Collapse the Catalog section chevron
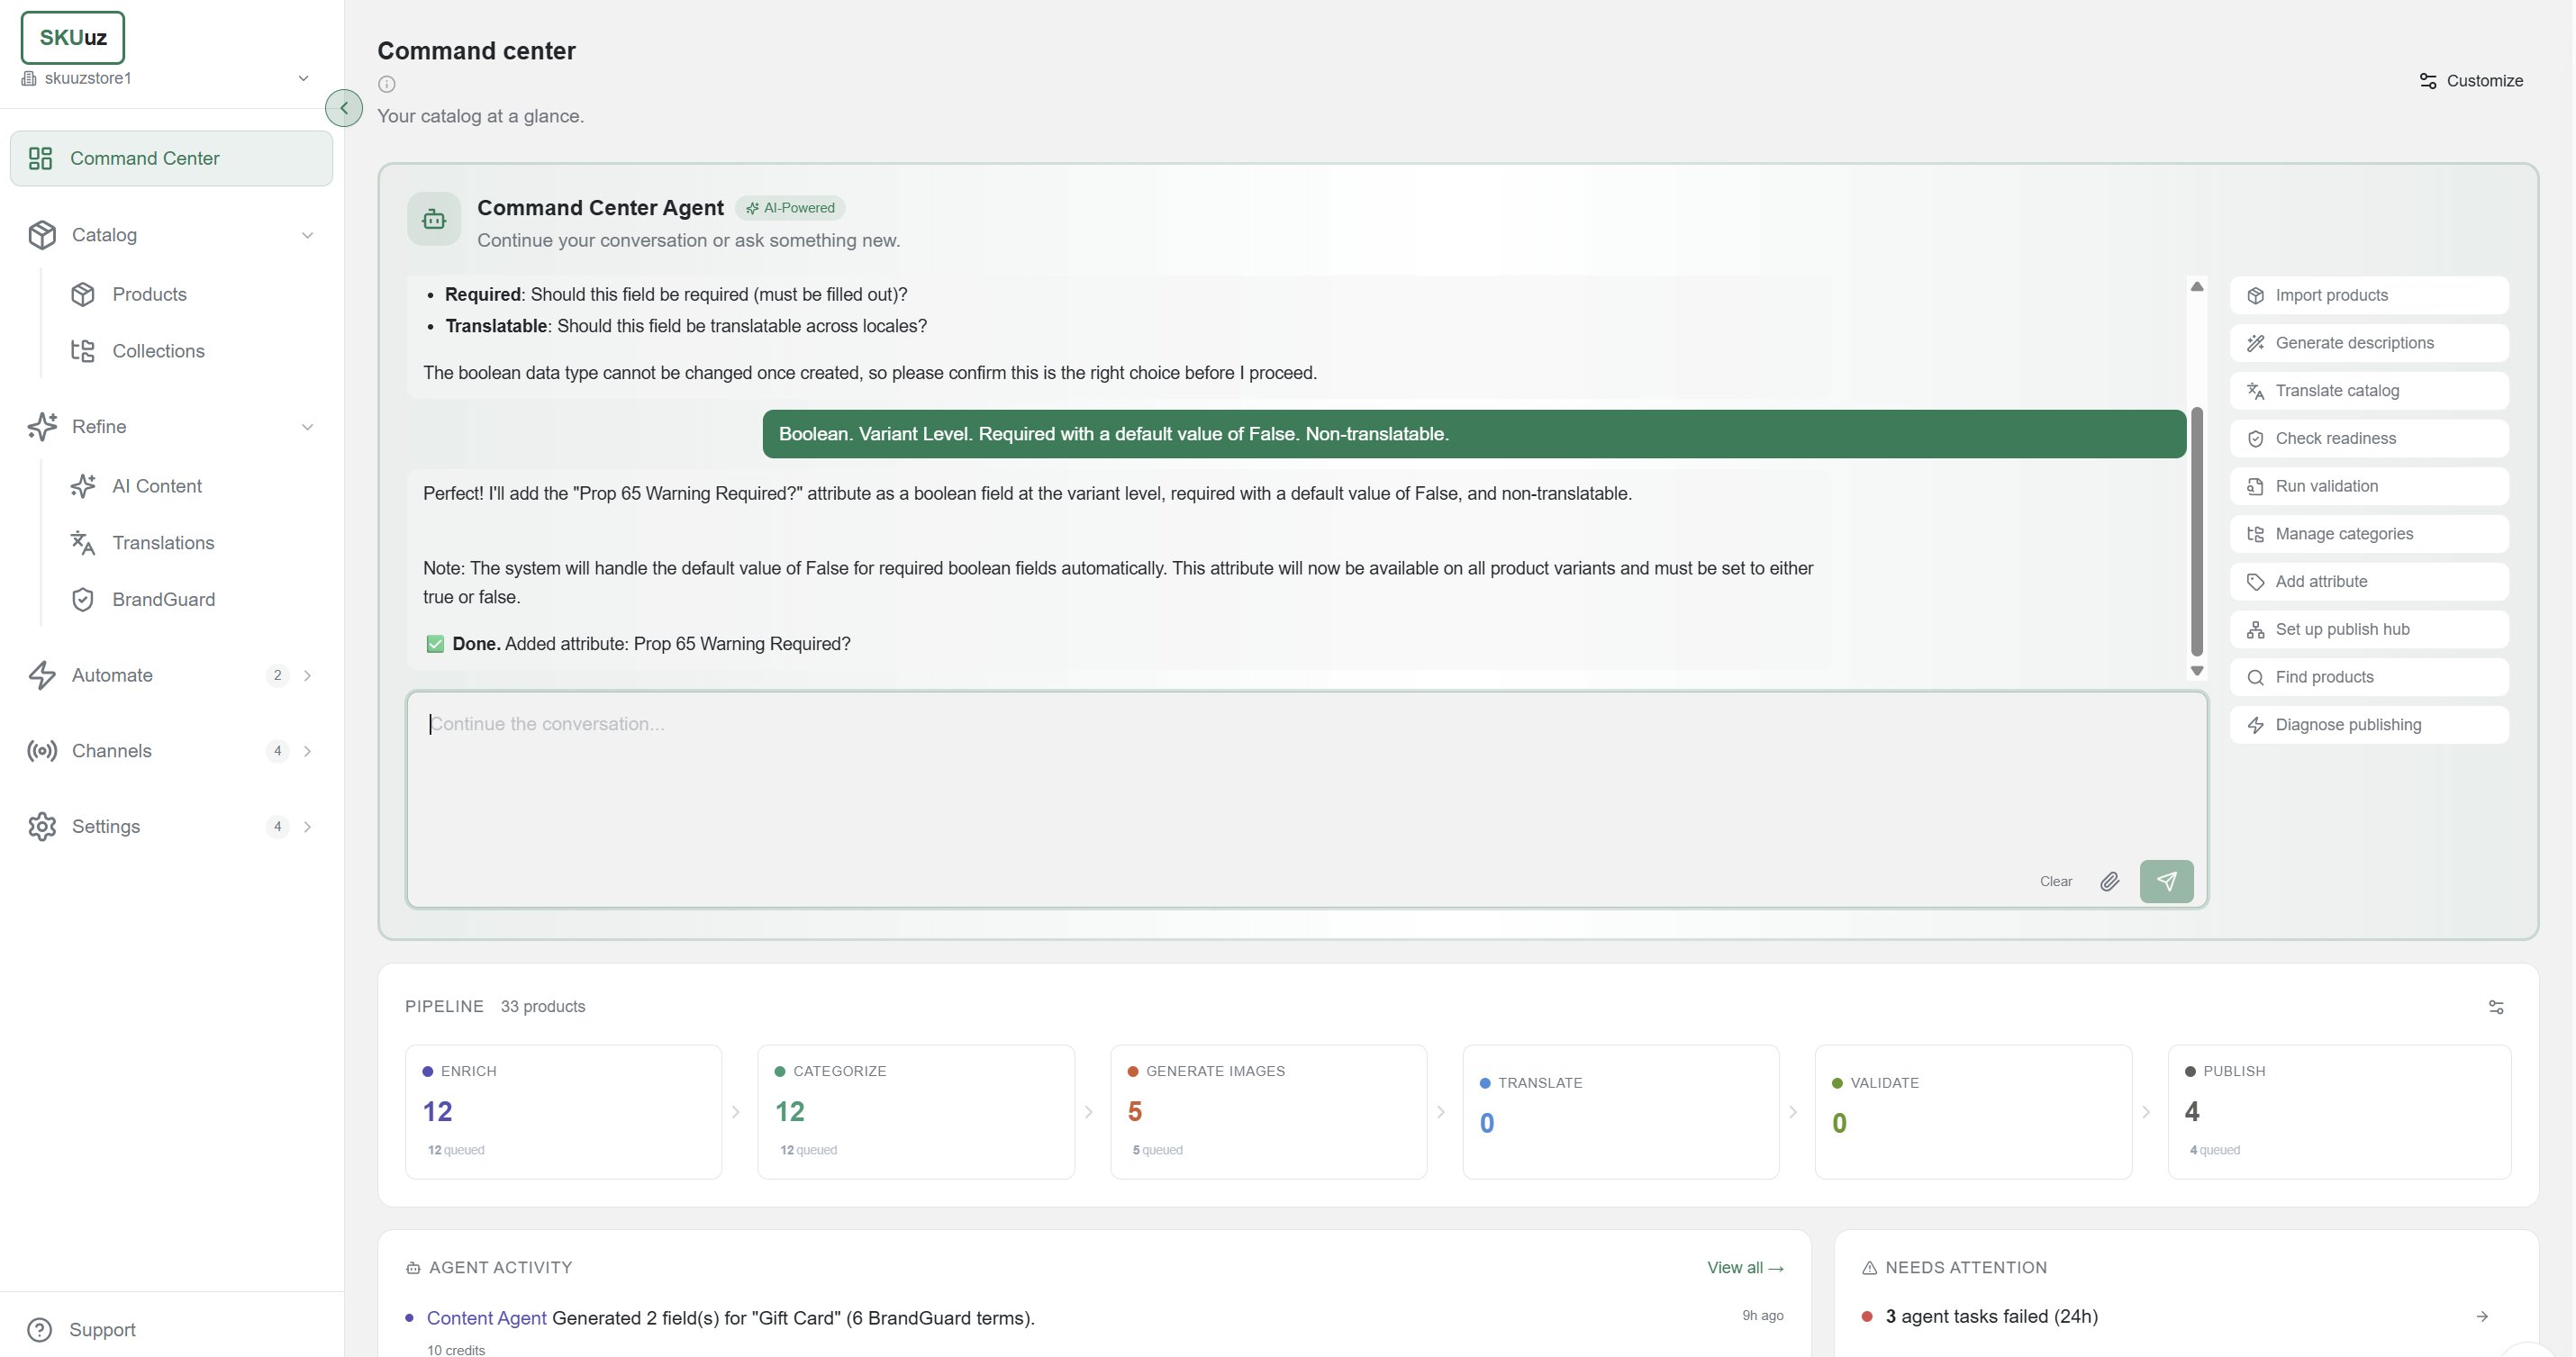The height and width of the screenshot is (1357, 2576). tap(307, 235)
